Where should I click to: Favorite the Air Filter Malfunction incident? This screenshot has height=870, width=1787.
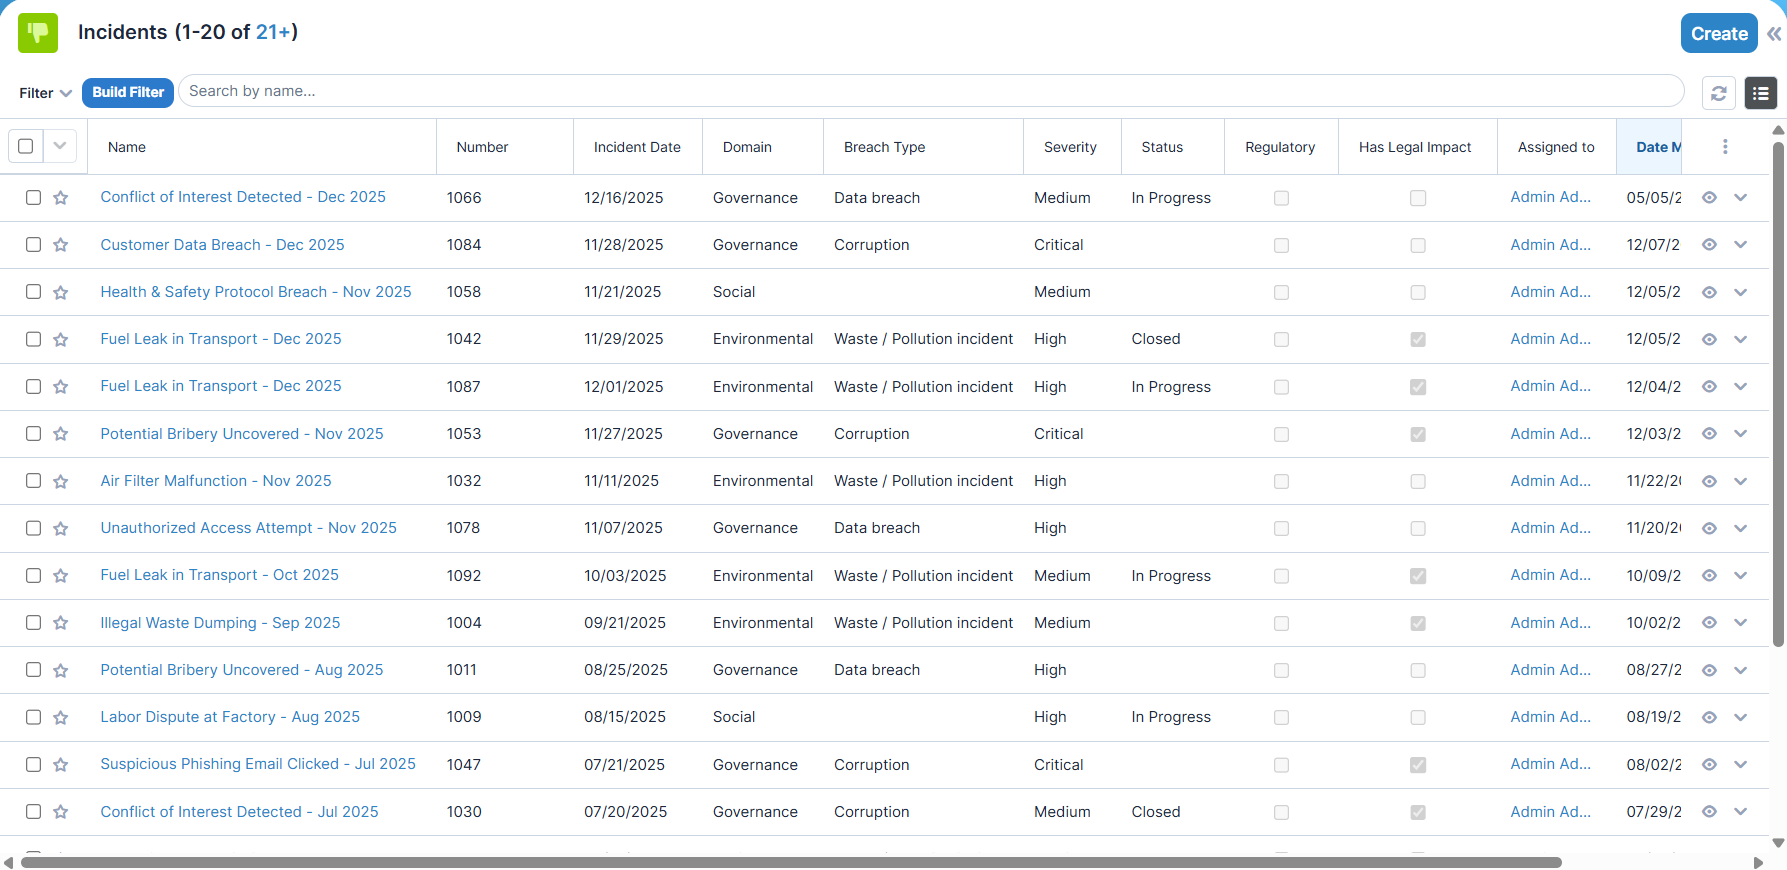(61, 481)
